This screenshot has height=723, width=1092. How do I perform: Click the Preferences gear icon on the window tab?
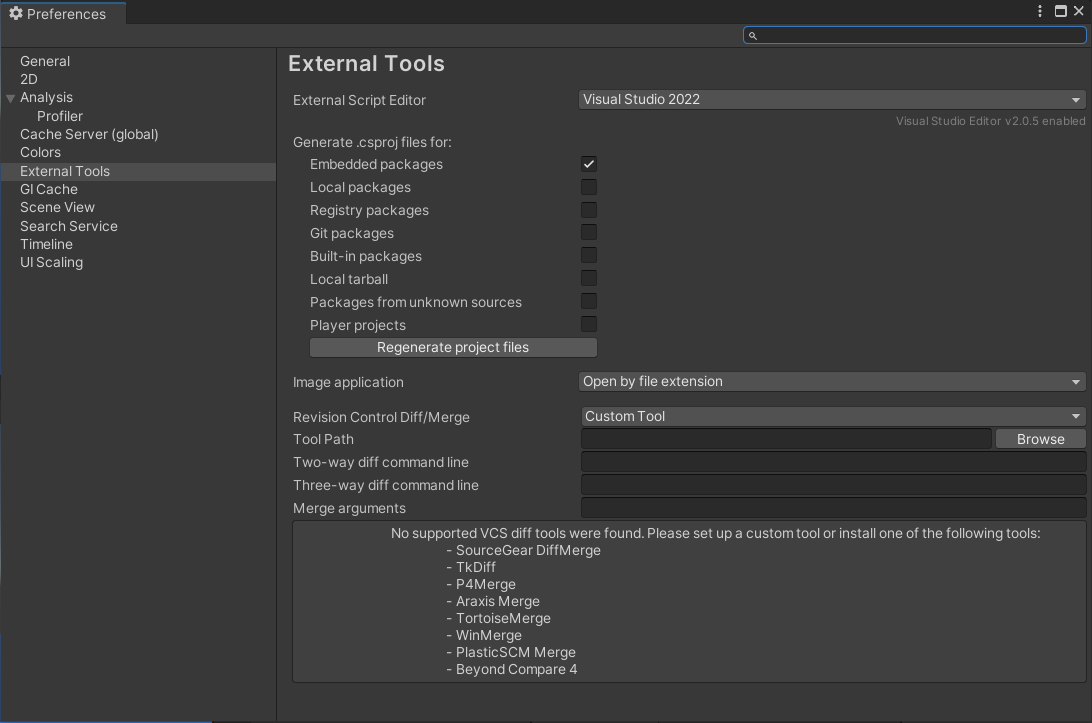point(14,14)
